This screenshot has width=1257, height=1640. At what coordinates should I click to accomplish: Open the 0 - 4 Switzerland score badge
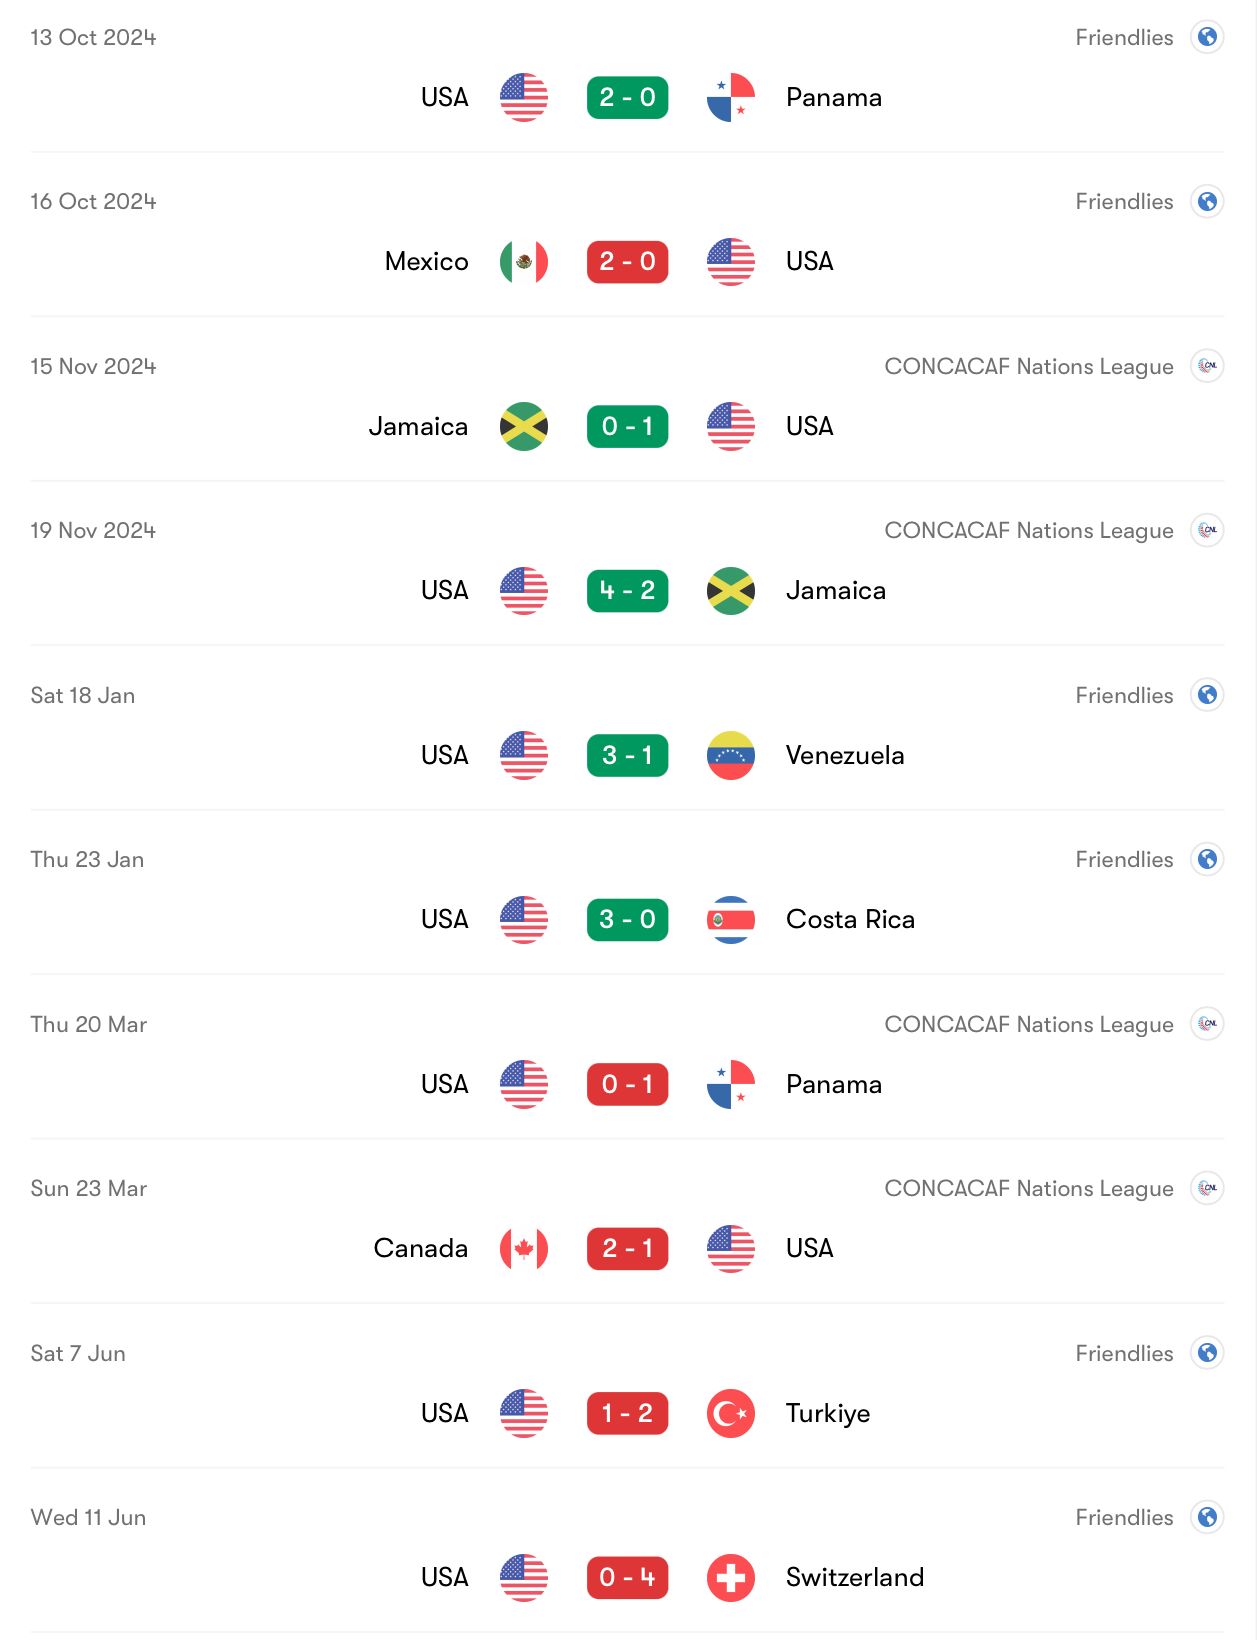(x=627, y=1578)
